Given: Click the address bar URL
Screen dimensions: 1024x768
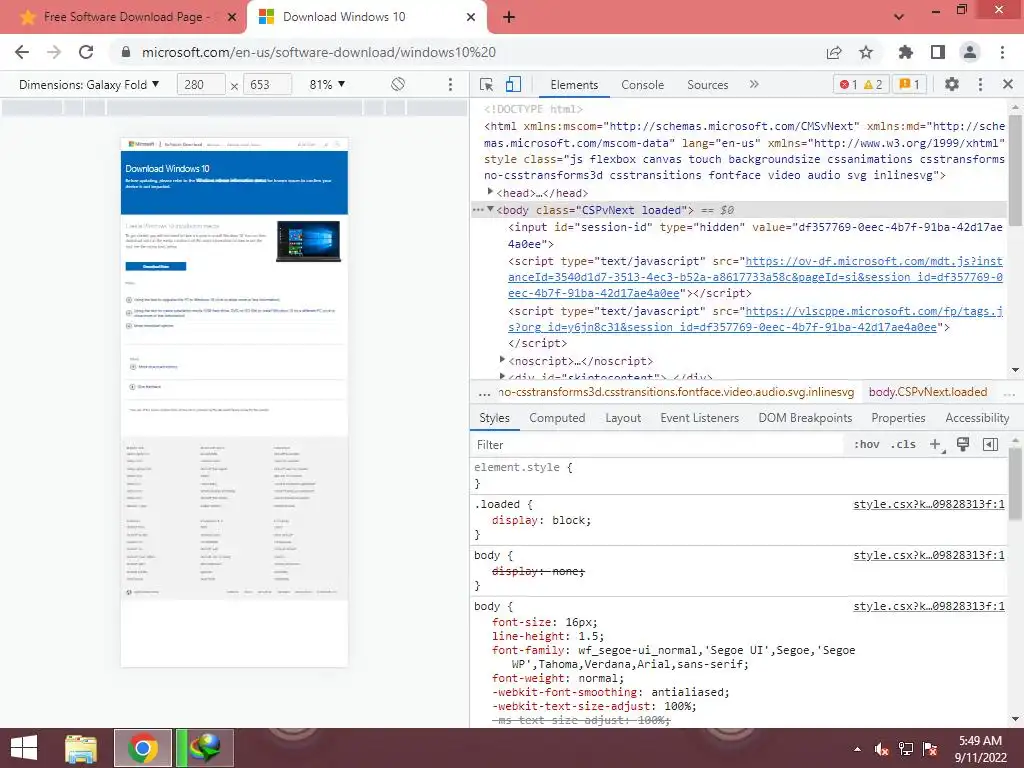Looking at the screenshot, I should tap(319, 52).
